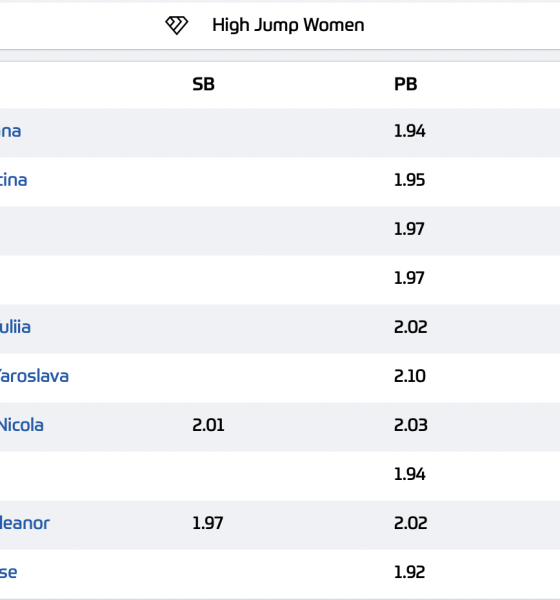This screenshot has height=600, width=560.
Task: Open the Yaroslava athlete link
Action: [34, 376]
